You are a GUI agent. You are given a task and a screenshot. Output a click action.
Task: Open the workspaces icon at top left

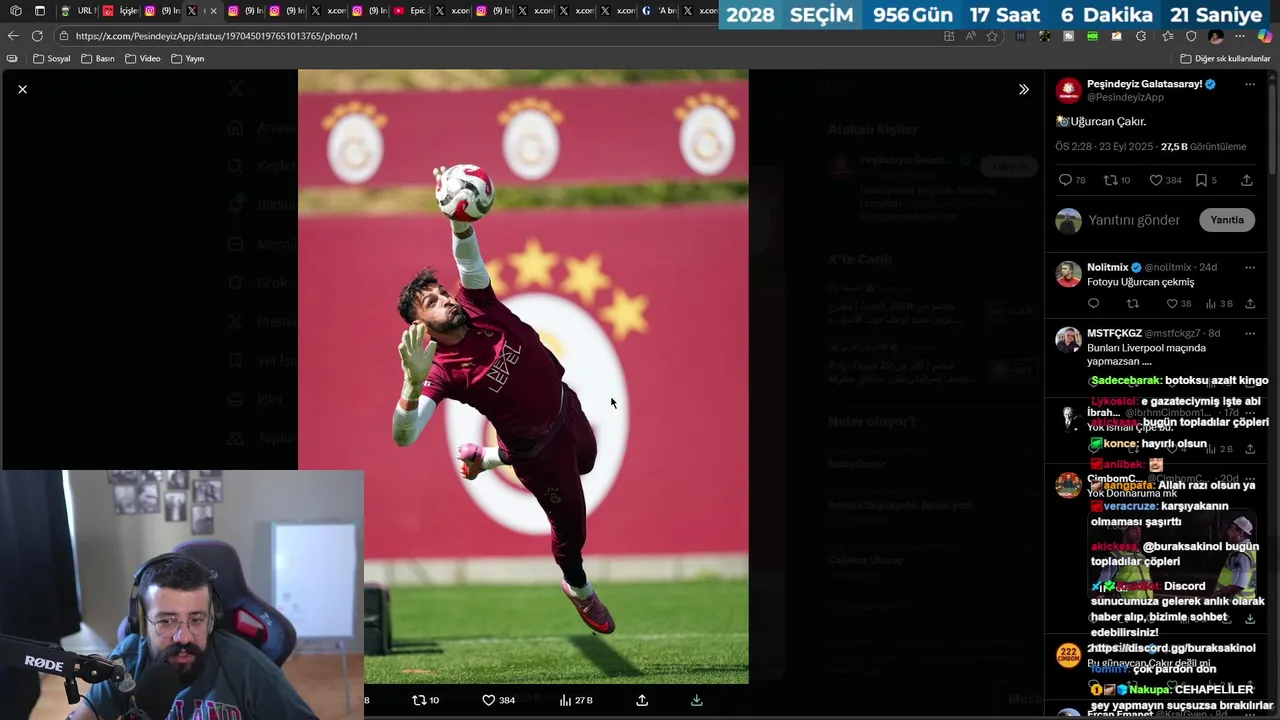tap(15, 11)
